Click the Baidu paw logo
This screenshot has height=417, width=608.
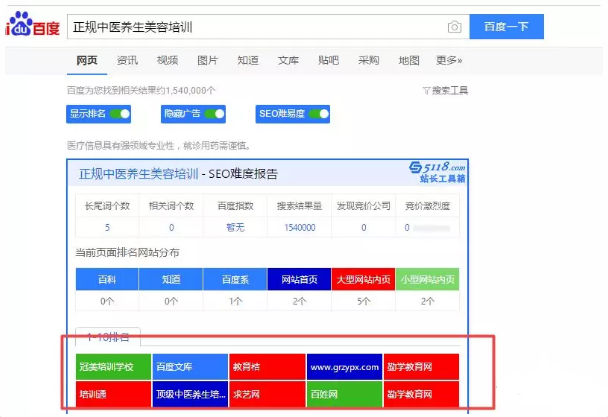coord(33,24)
